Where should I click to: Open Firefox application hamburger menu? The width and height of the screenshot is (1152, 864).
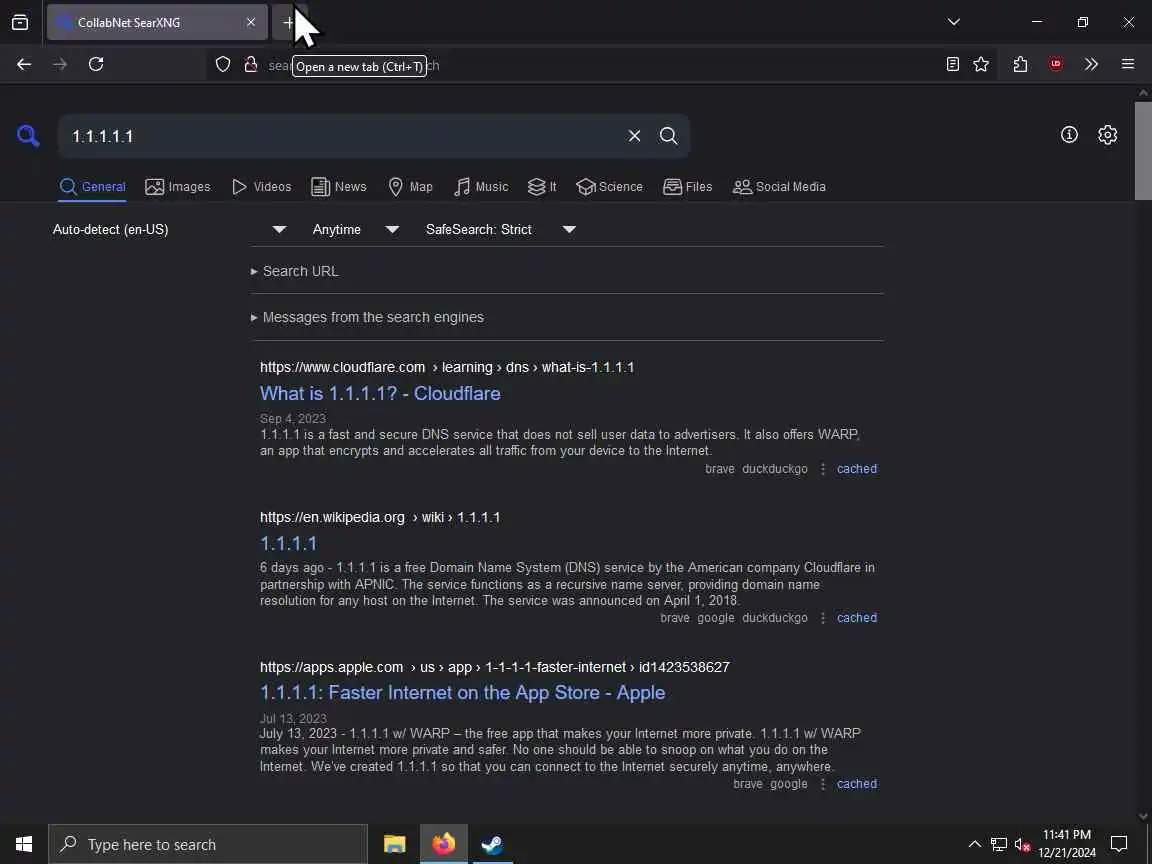point(1128,65)
